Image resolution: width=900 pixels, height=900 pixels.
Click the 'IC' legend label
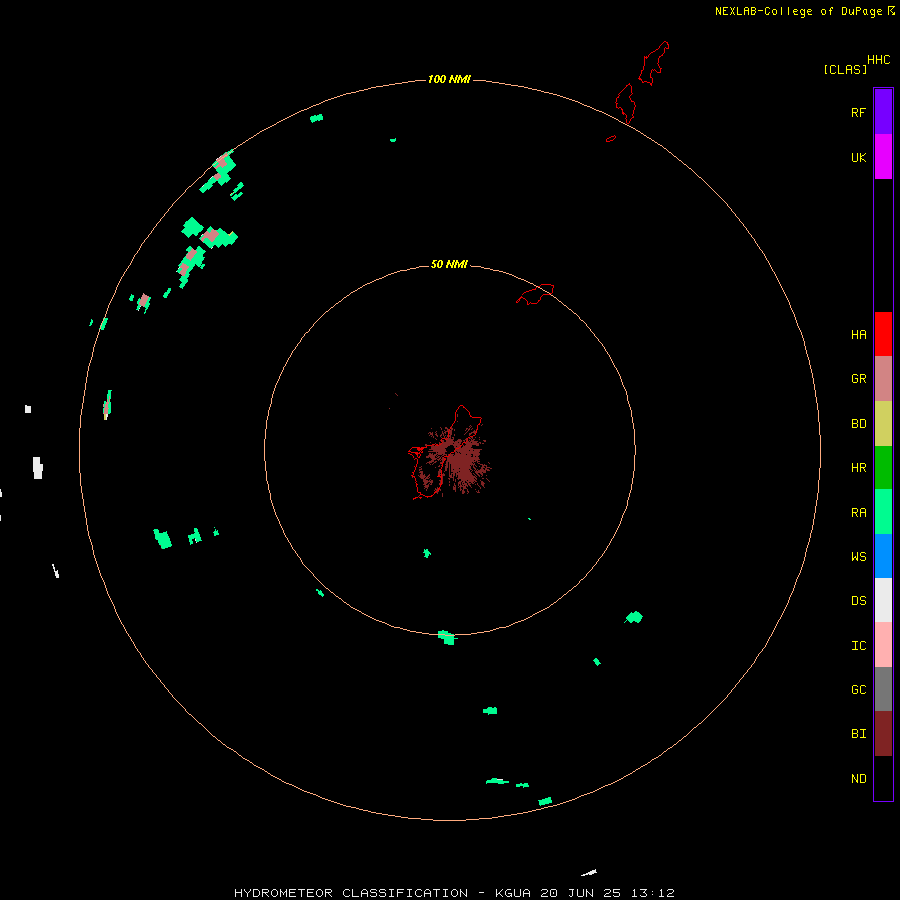858,645
